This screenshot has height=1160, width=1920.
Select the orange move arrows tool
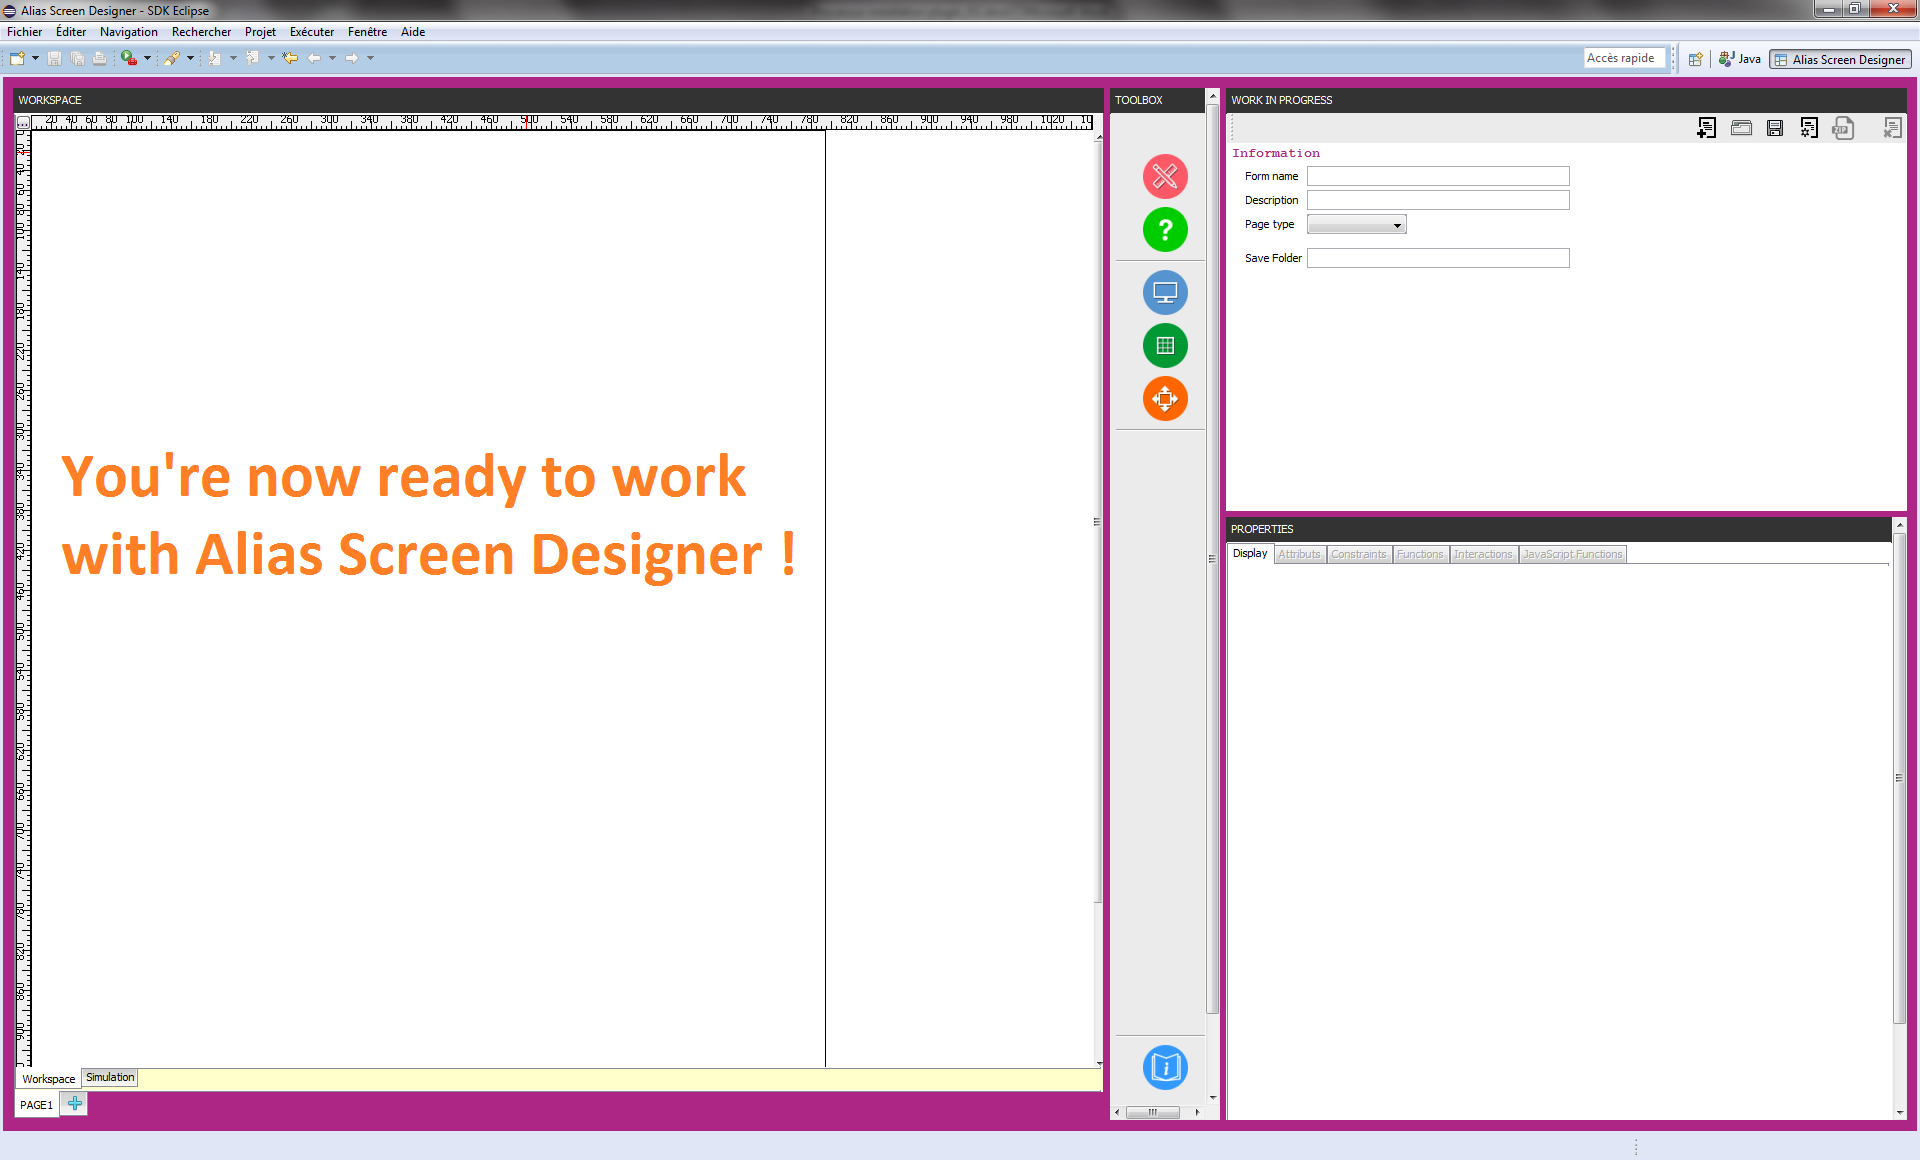click(1165, 399)
